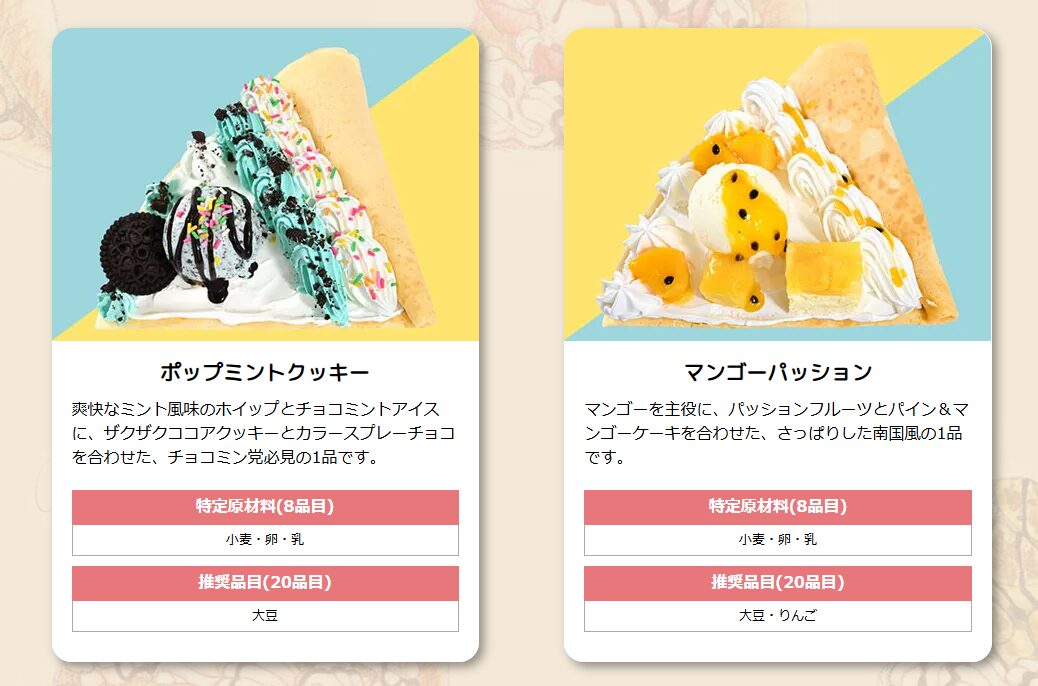
Task: Click 推奨品目(20品目) header in left card
Action: (x=265, y=583)
